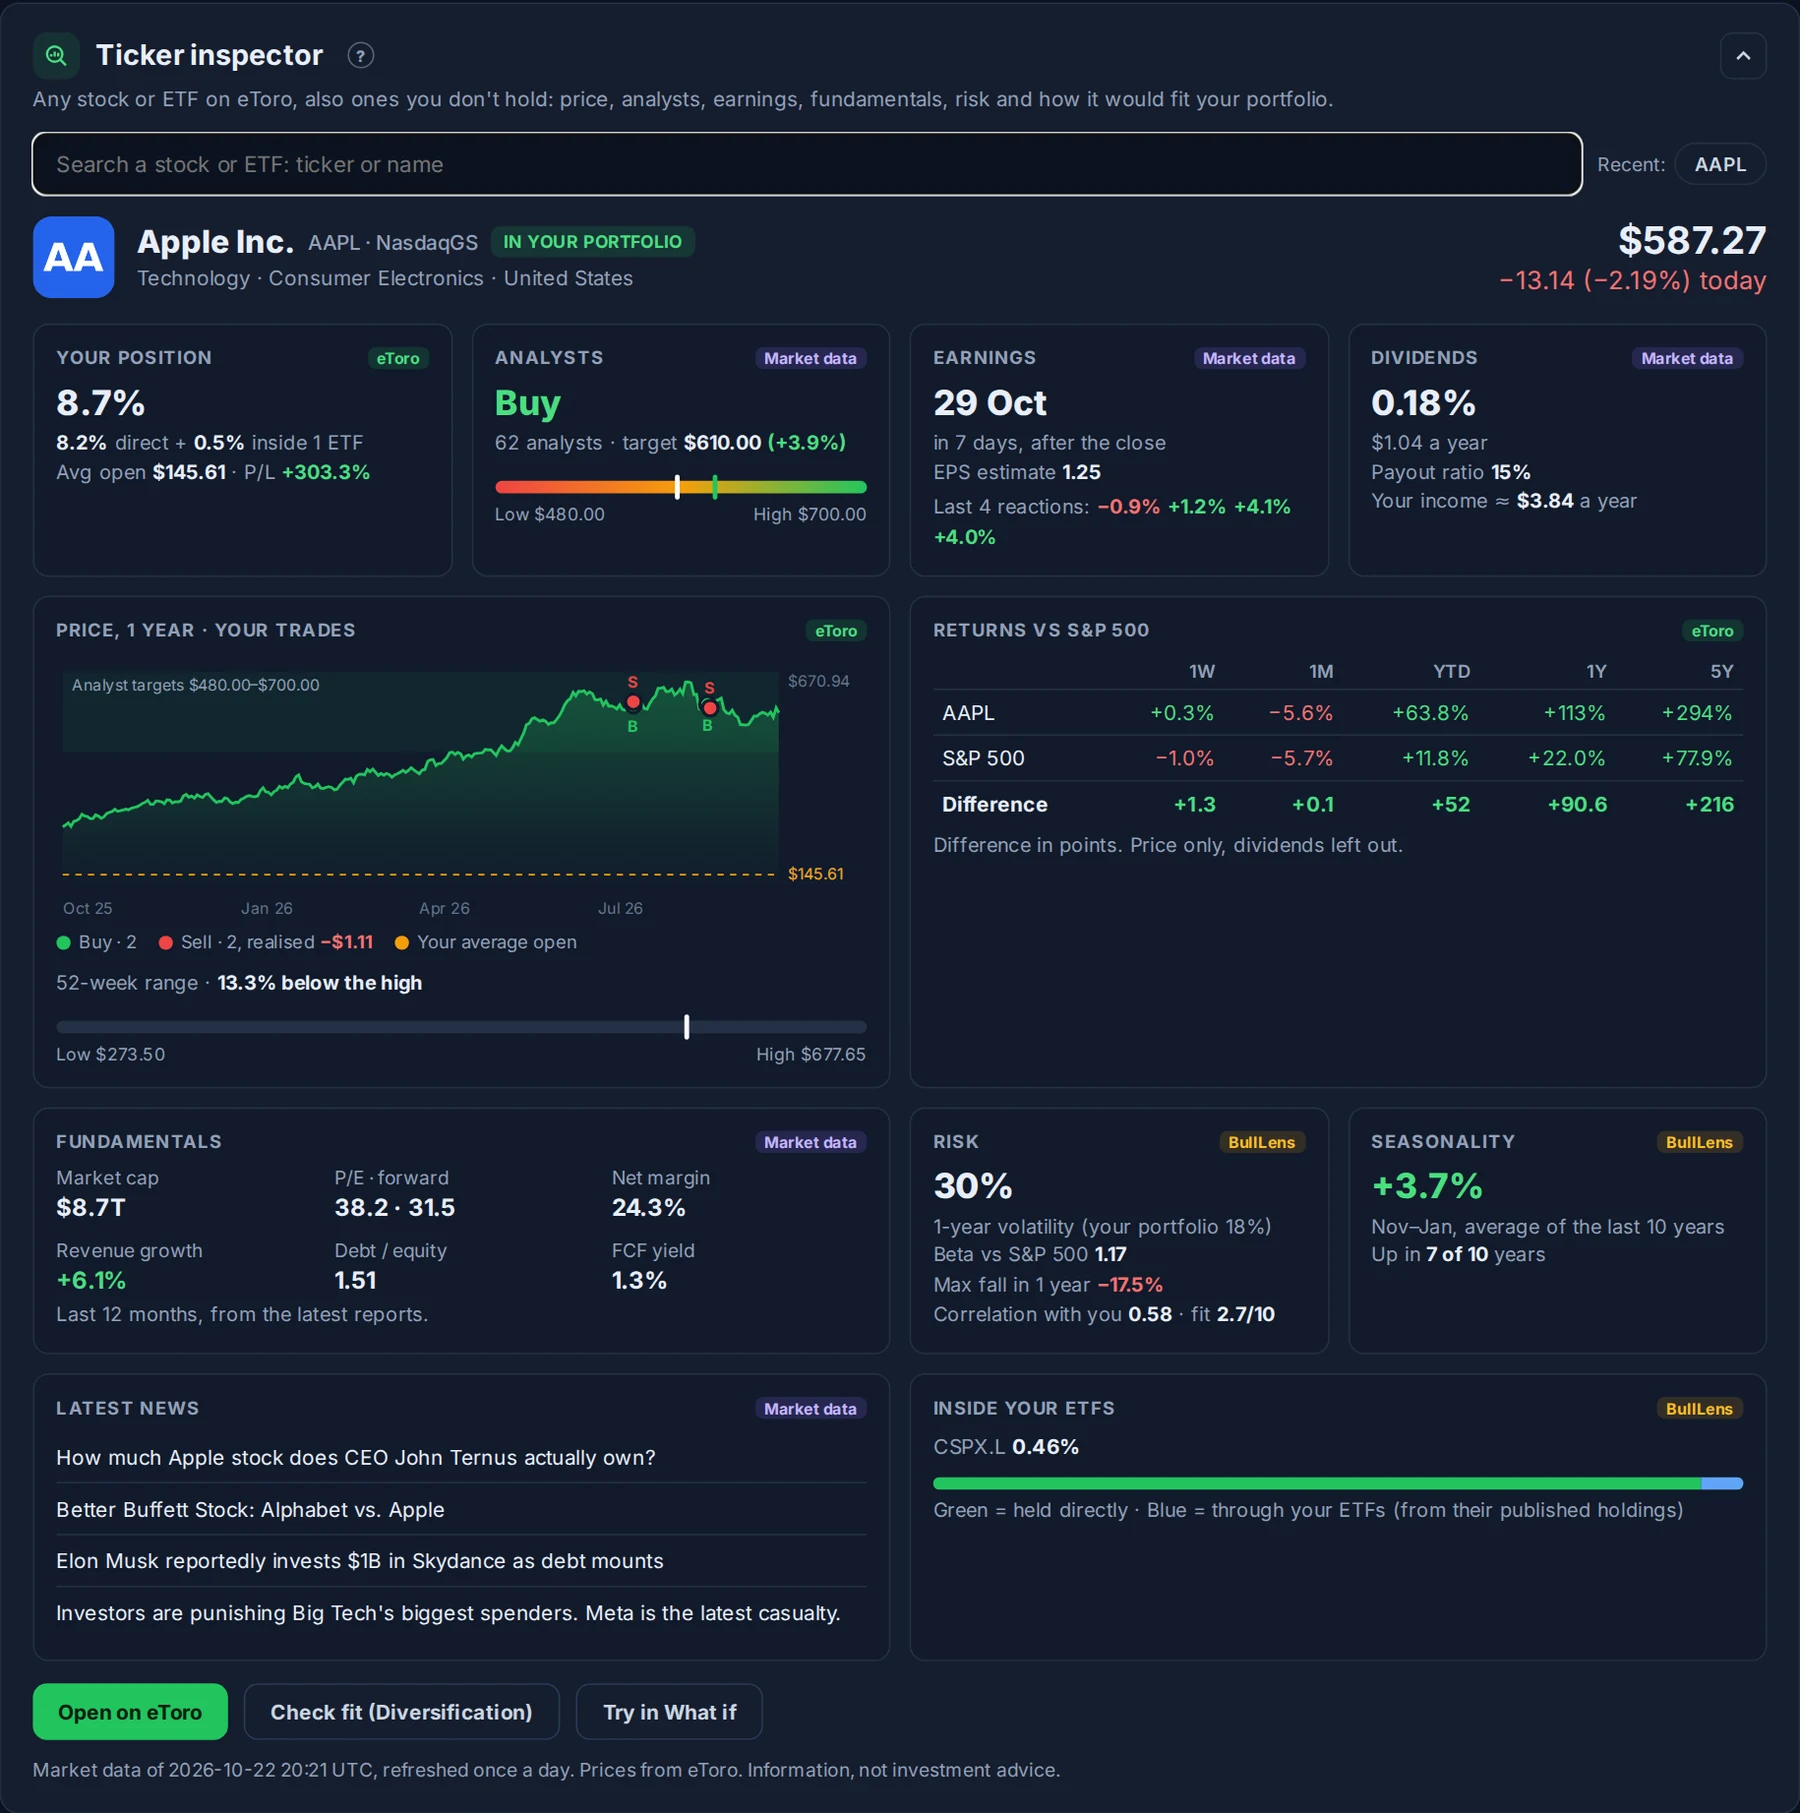Viewport: 1800px width, 1813px height.
Task: Focus the stock or ETF search field
Action: (x=807, y=164)
